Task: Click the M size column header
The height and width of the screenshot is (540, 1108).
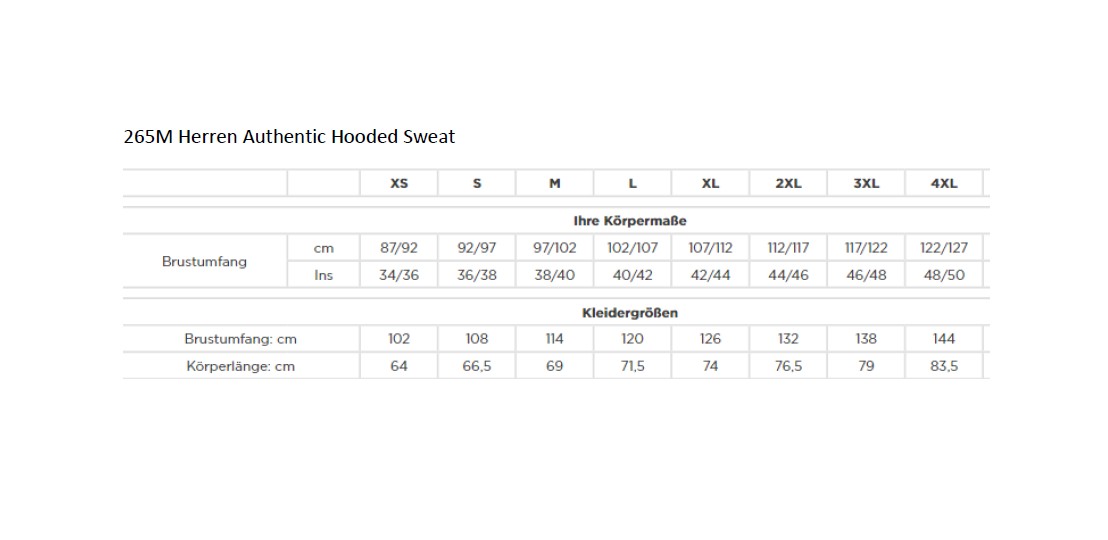Action: click(x=555, y=184)
